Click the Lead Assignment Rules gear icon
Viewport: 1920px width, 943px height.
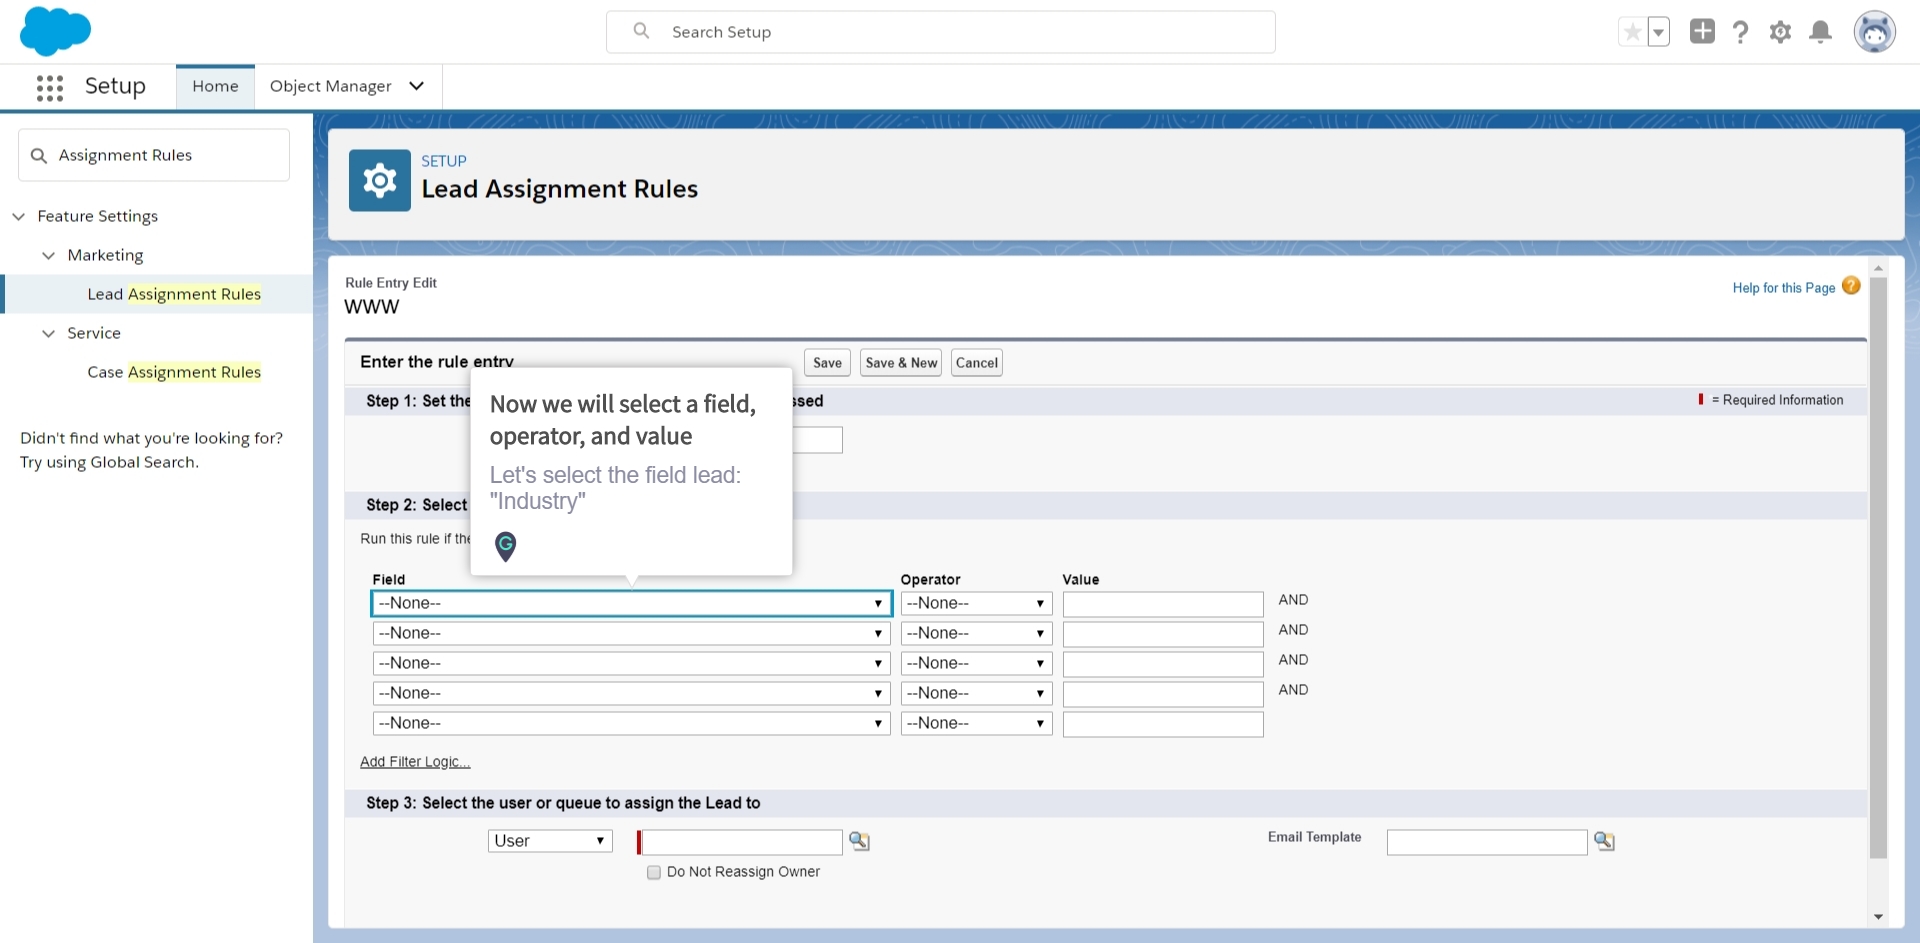[x=380, y=181]
